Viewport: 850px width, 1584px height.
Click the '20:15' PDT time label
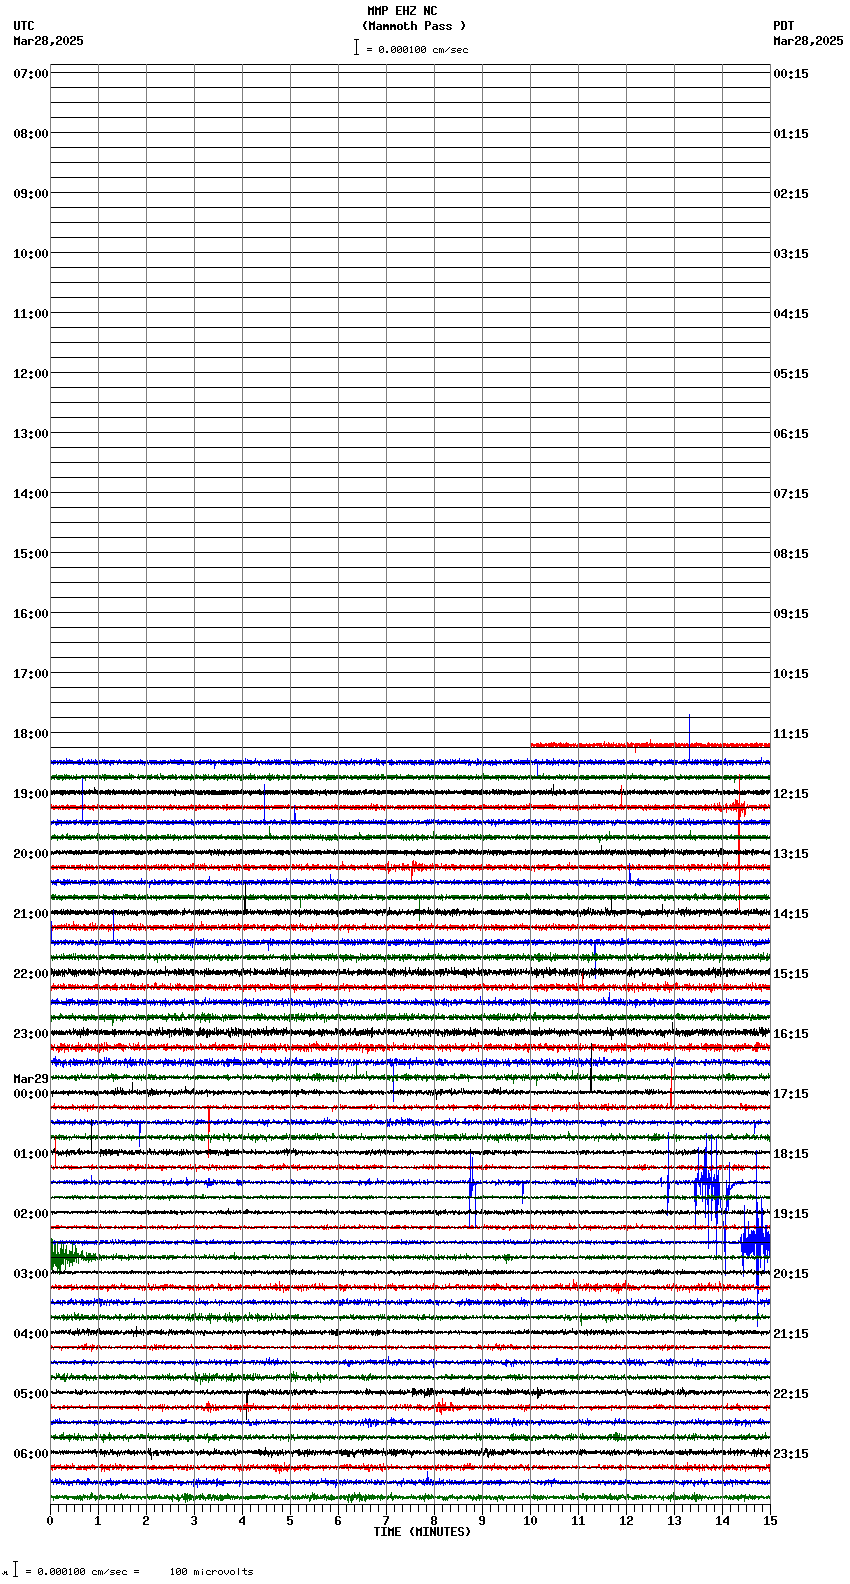[x=791, y=1274]
